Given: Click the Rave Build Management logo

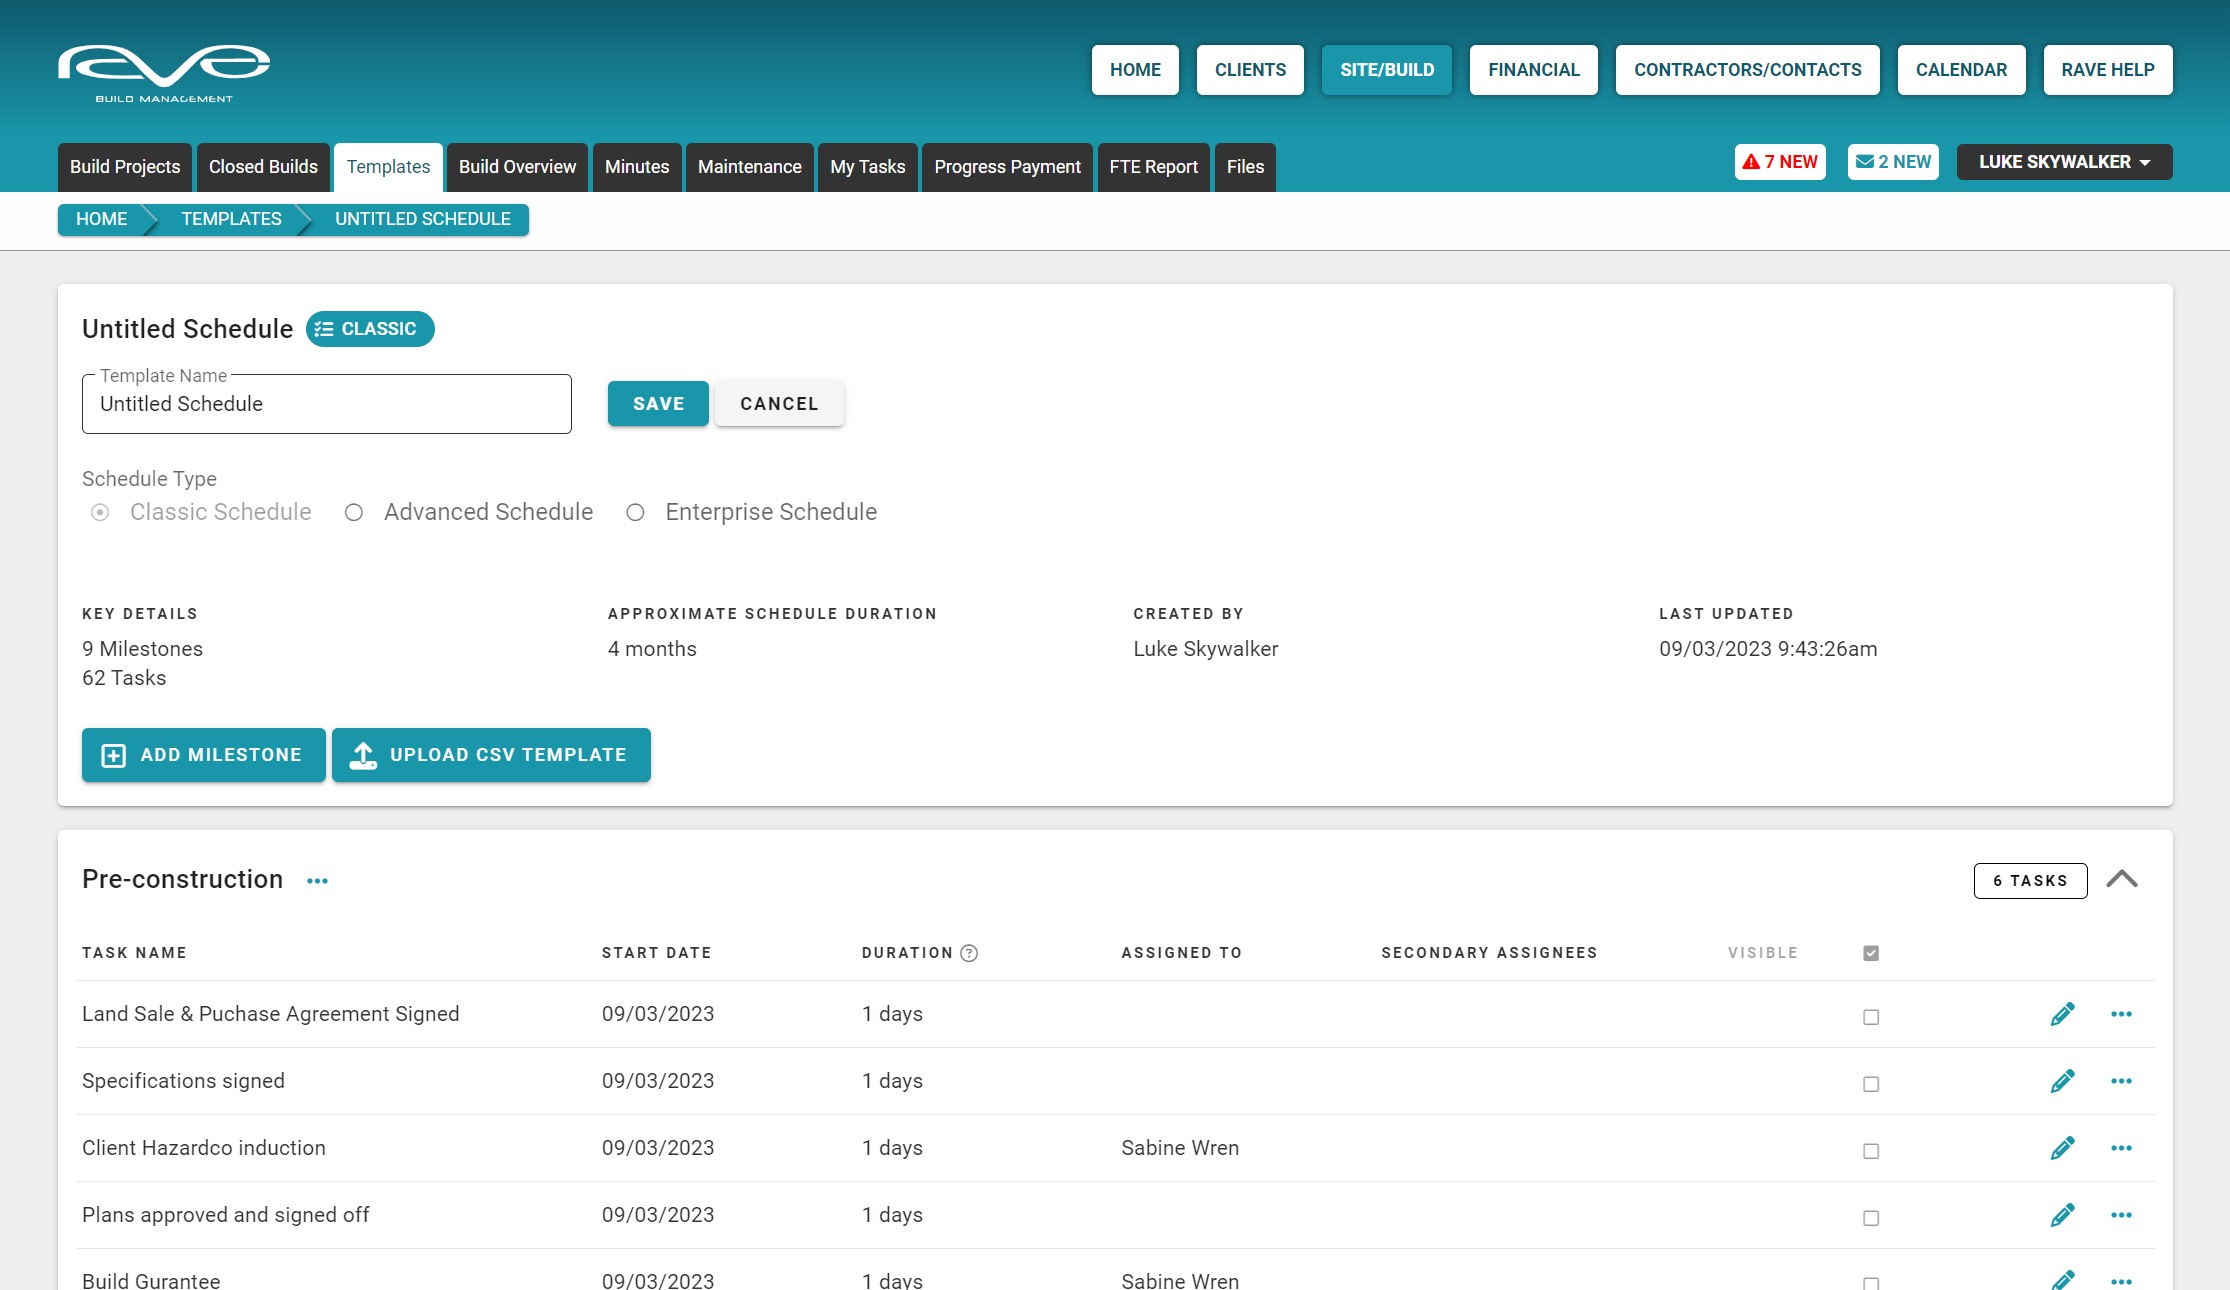Looking at the screenshot, I should (x=164, y=72).
